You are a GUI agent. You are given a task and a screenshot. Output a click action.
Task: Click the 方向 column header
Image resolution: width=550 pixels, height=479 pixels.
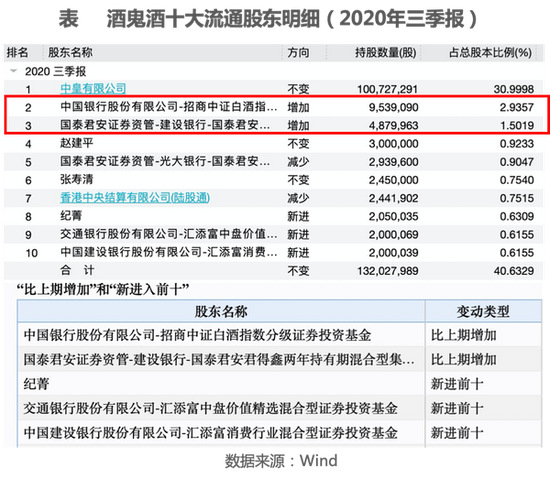click(298, 53)
